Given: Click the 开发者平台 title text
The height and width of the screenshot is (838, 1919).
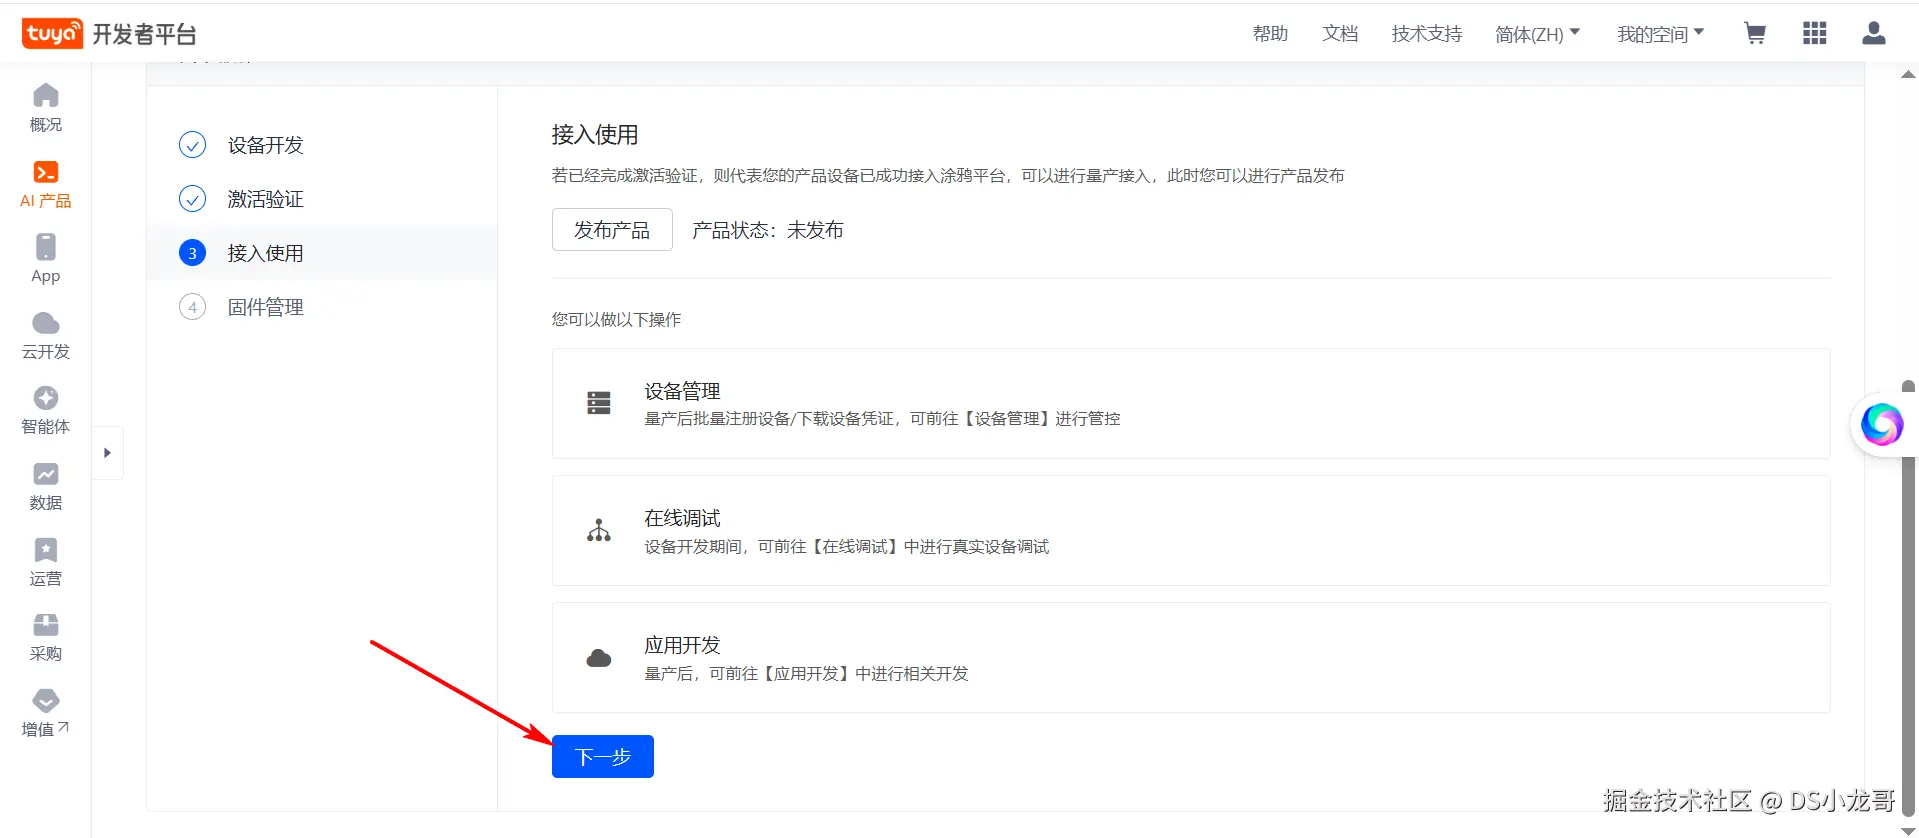Looking at the screenshot, I should 144,34.
